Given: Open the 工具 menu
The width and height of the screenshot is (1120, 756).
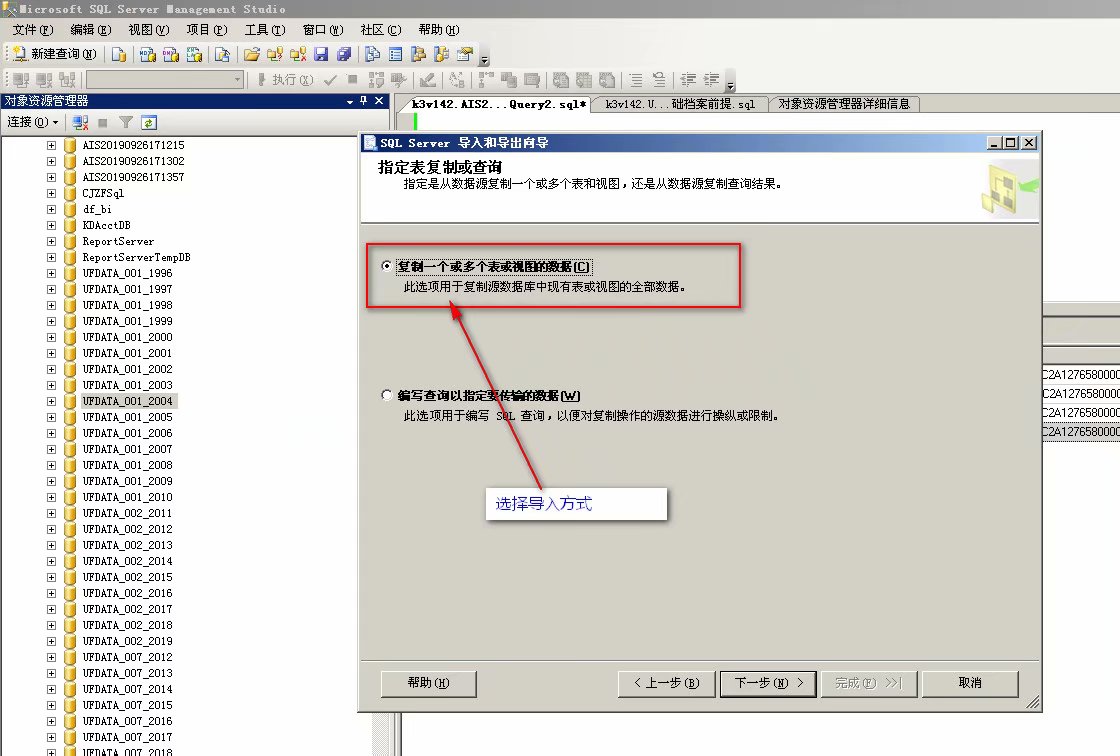Looking at the screenshot, I should click(x=264, y=30).
